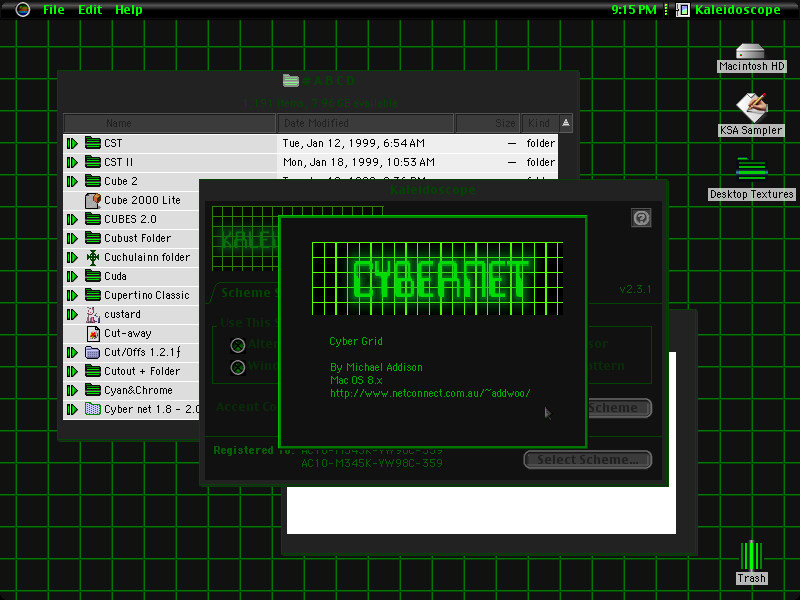Expand the Cuda folder triangle

(x=72, y=277)
